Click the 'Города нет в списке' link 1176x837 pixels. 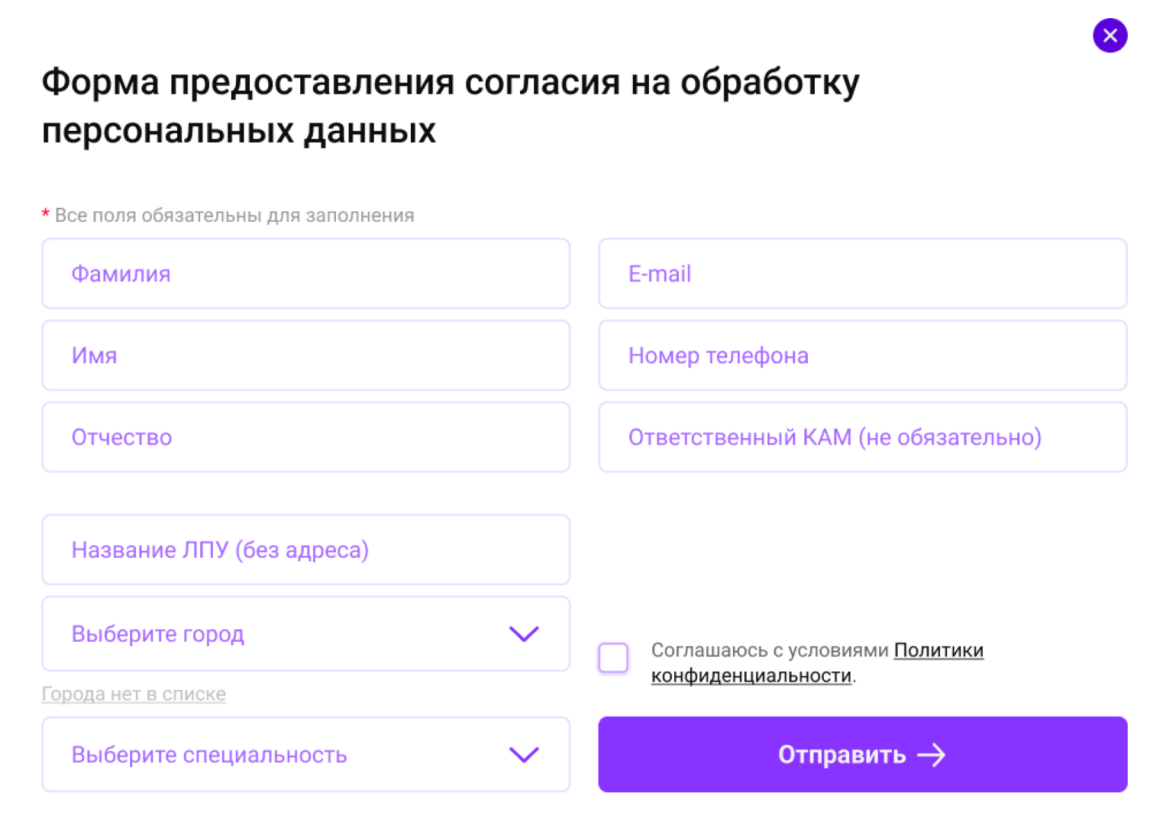coord(134,694)
